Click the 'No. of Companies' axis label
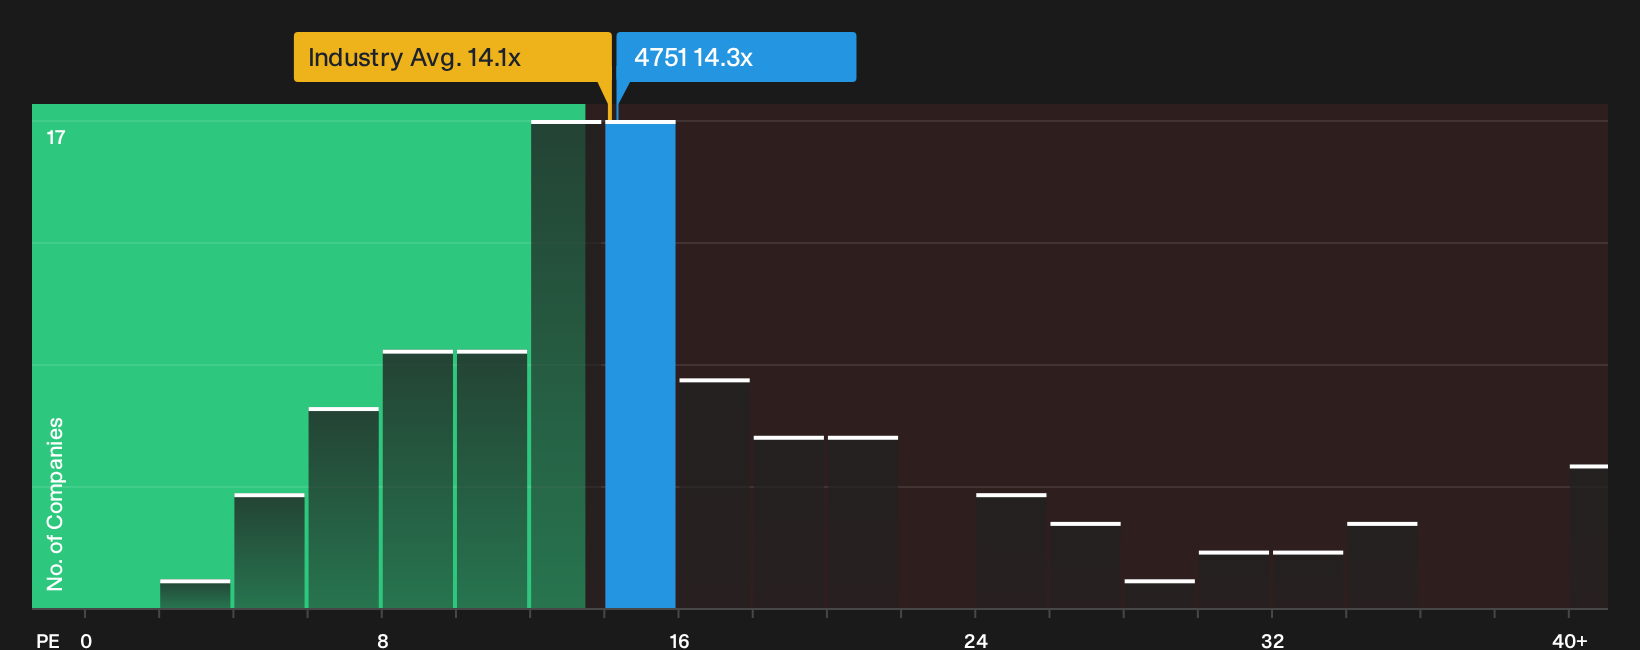 pyautogui.click(x=55, y=504)
